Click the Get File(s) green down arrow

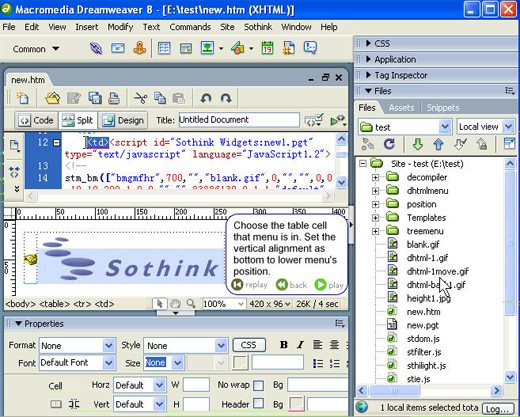(417, 144)
